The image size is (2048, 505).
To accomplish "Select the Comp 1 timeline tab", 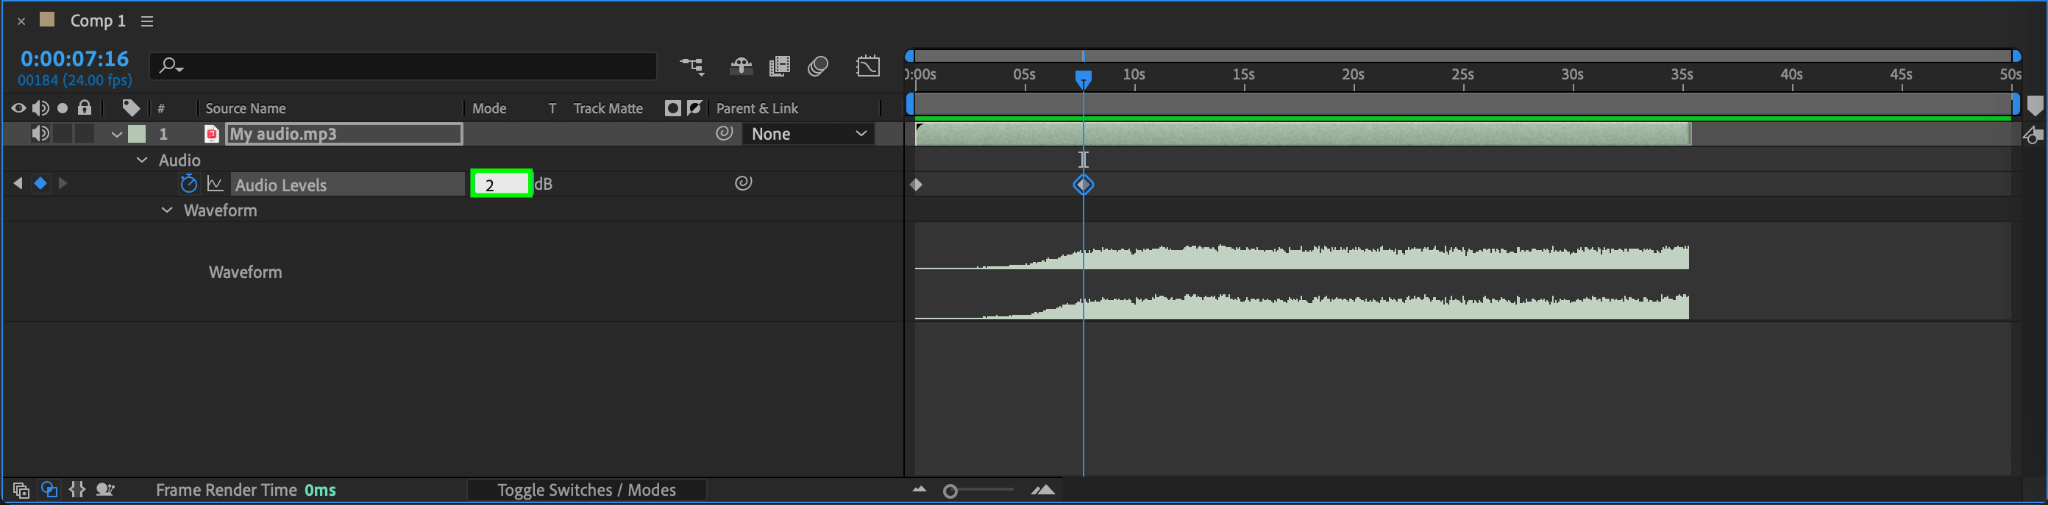I will pyautogui.click(x=97, y=21).
